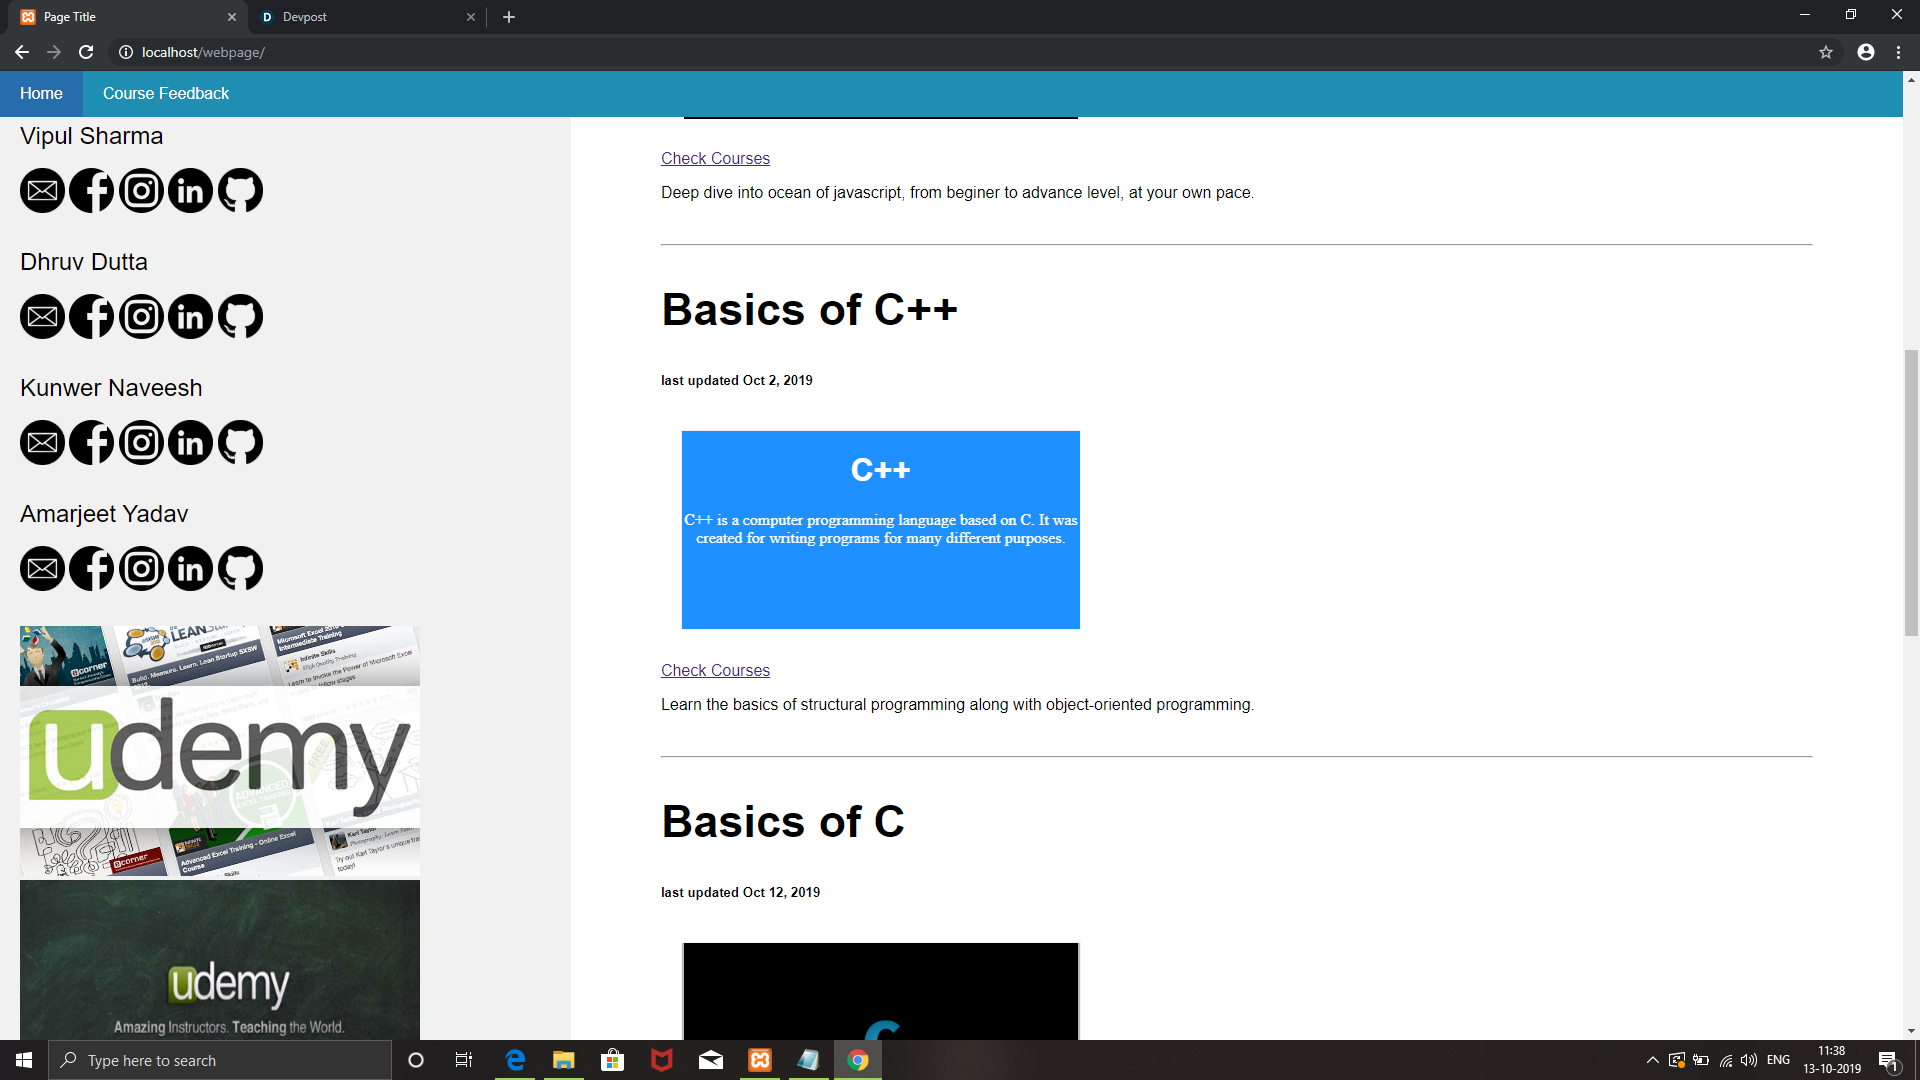This screenshot has width=1920, height=1080.
Task: Expand hidden system tray icons
Action: click(1652, 1060)
